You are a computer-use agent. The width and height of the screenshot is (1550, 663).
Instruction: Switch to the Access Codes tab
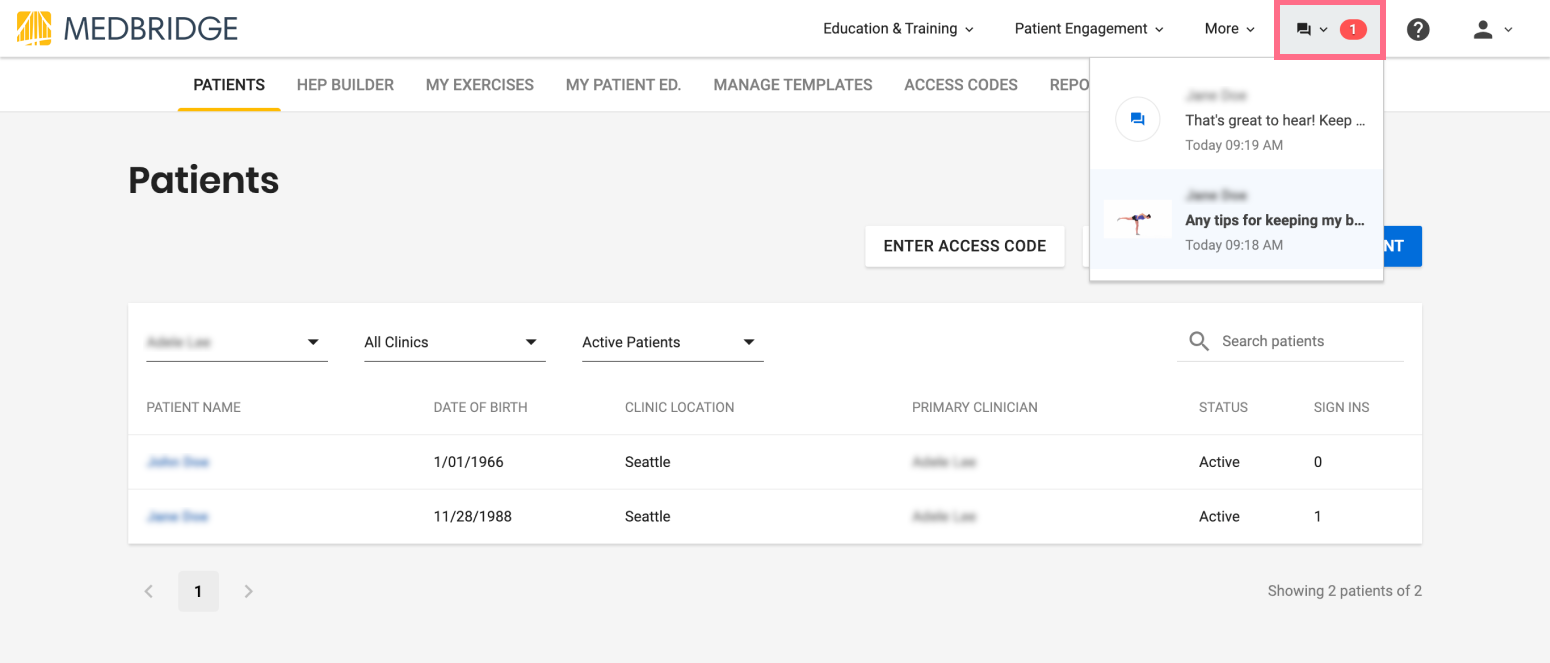(x=961, y=85)
